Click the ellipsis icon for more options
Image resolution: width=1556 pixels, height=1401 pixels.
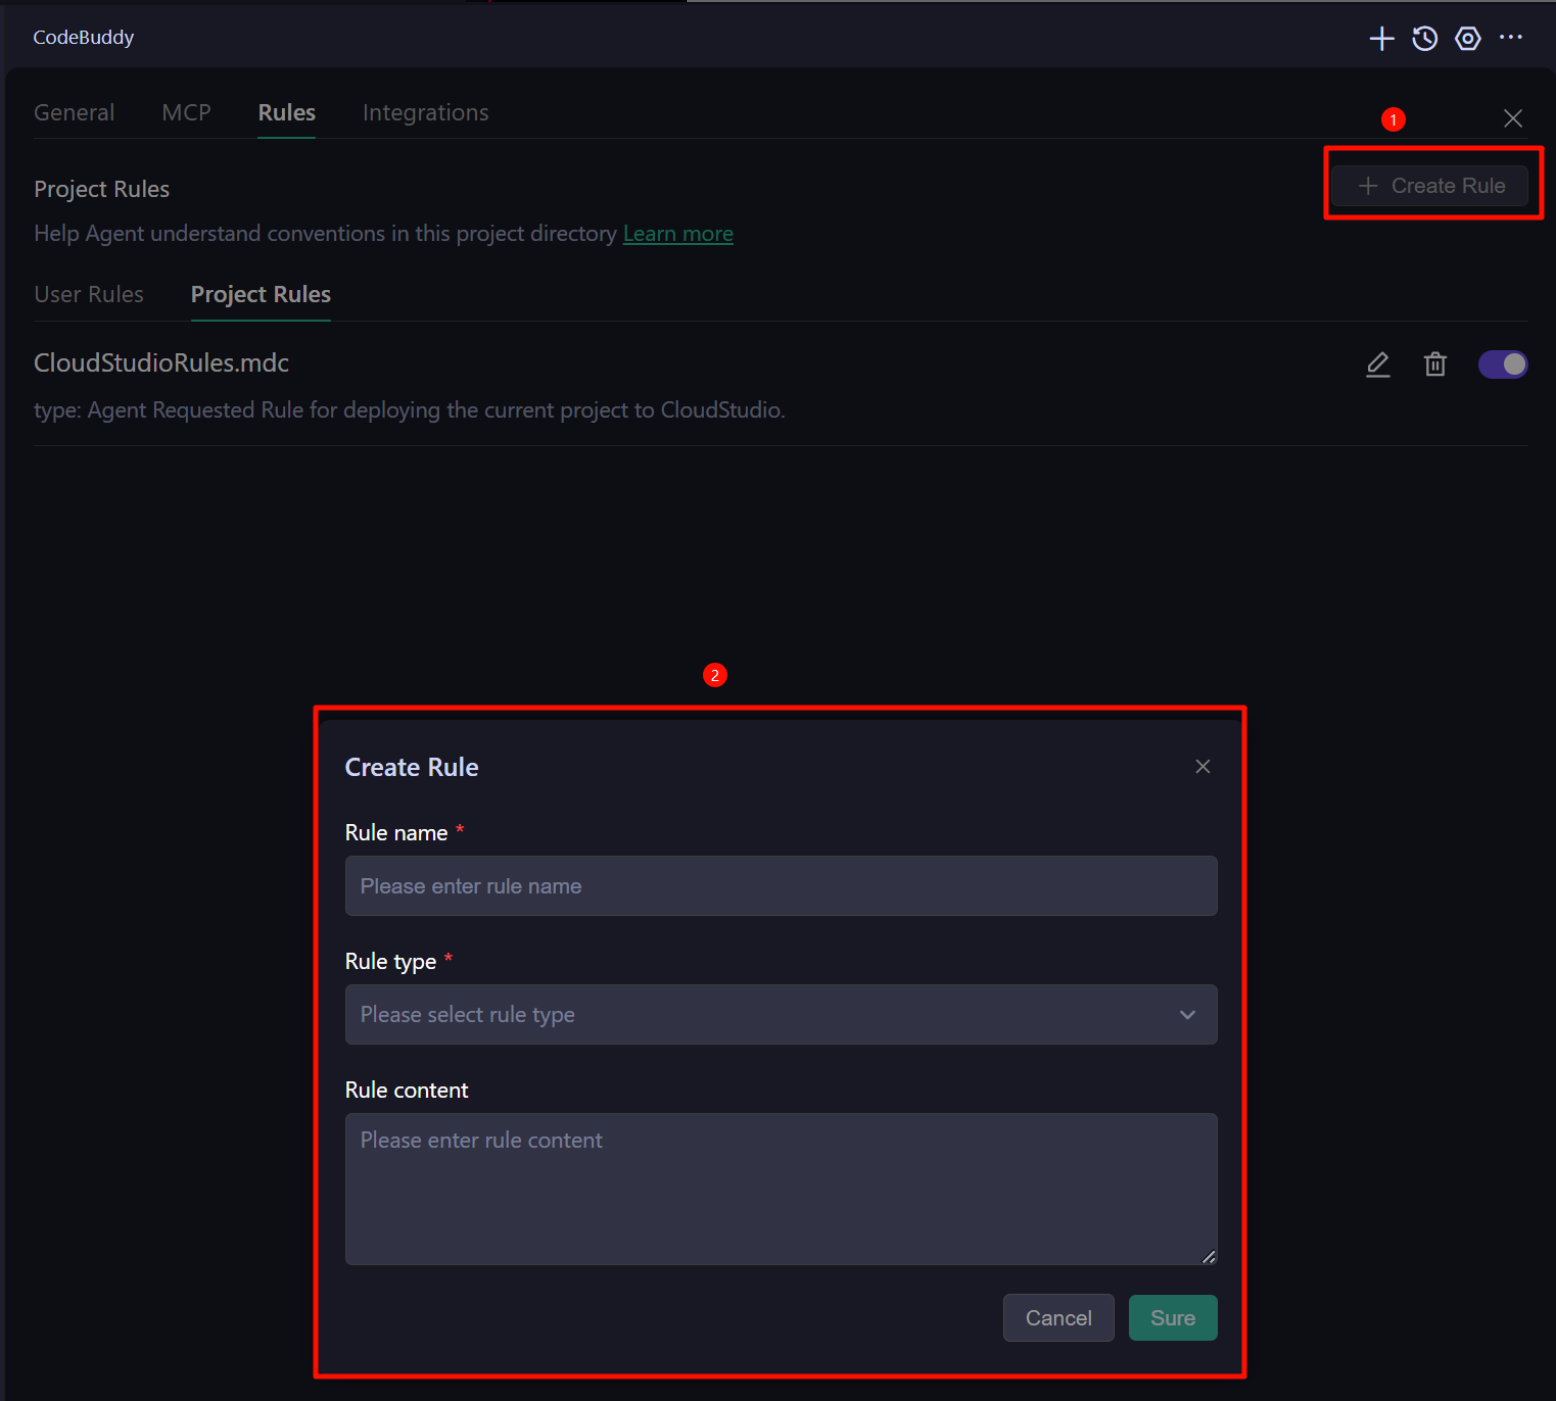tap(1511, 38)
